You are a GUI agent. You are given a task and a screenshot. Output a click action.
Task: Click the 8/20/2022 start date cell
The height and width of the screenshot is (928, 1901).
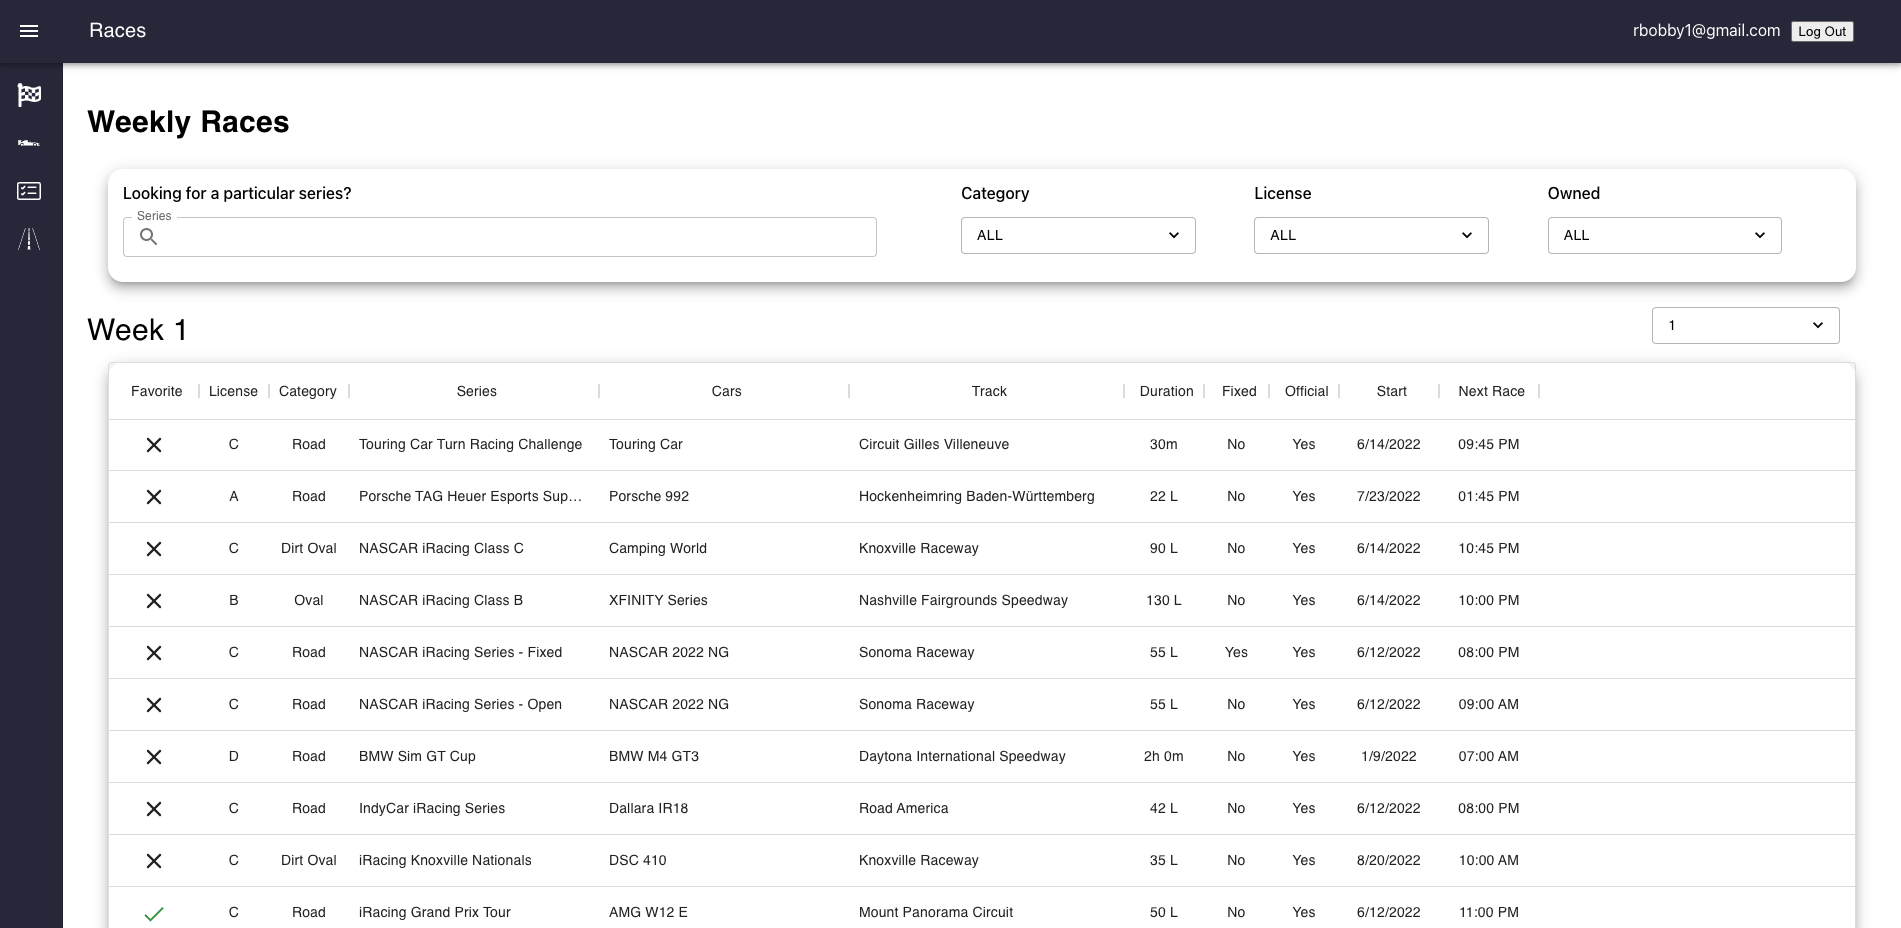(1389, 860)
